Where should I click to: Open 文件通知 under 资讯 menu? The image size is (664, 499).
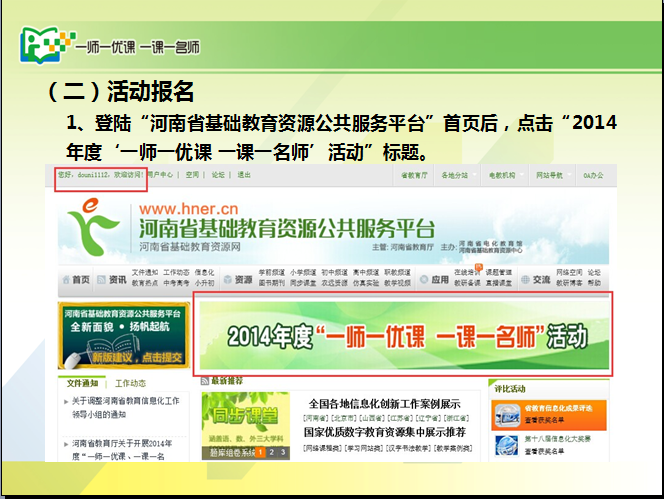[x=145, y=272]
